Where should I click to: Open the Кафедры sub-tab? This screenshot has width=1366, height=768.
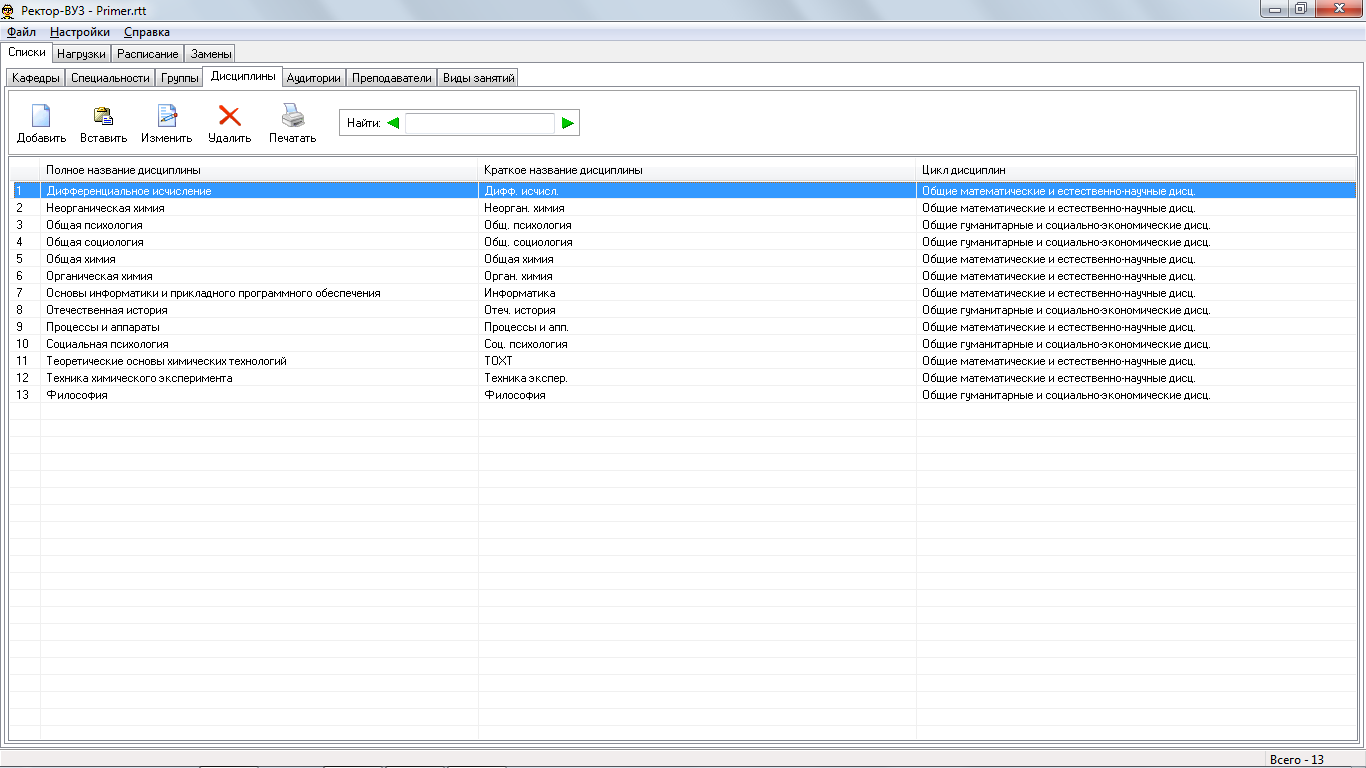[36, 78]
